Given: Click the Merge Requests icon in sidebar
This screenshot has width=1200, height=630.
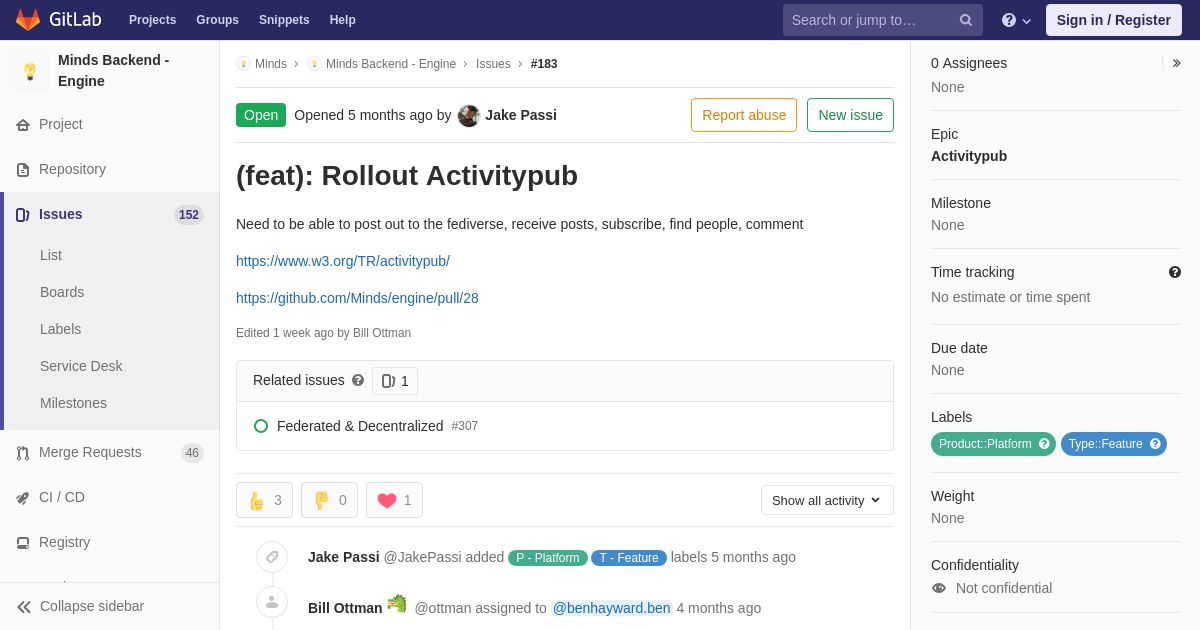Looking at the screenshot, I should coord(23,453).
